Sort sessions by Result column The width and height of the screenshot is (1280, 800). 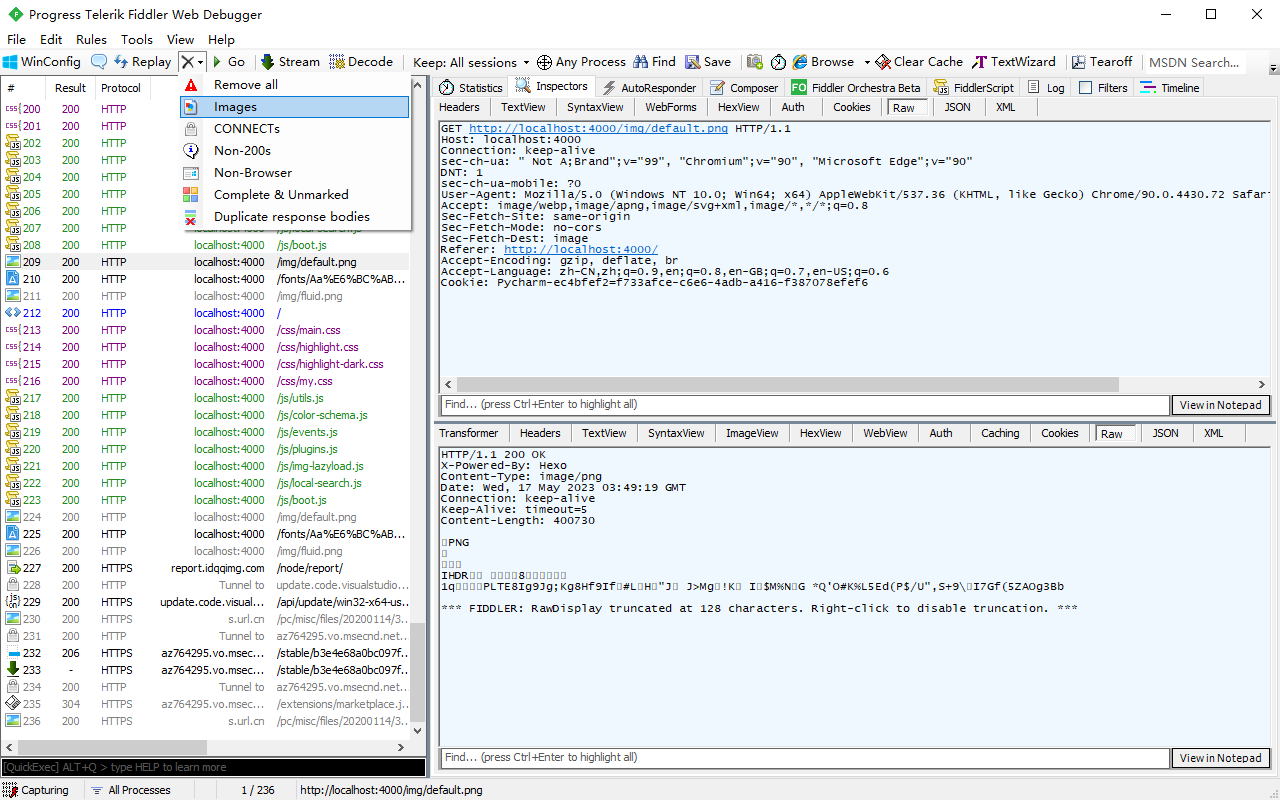tap(70, 88)
